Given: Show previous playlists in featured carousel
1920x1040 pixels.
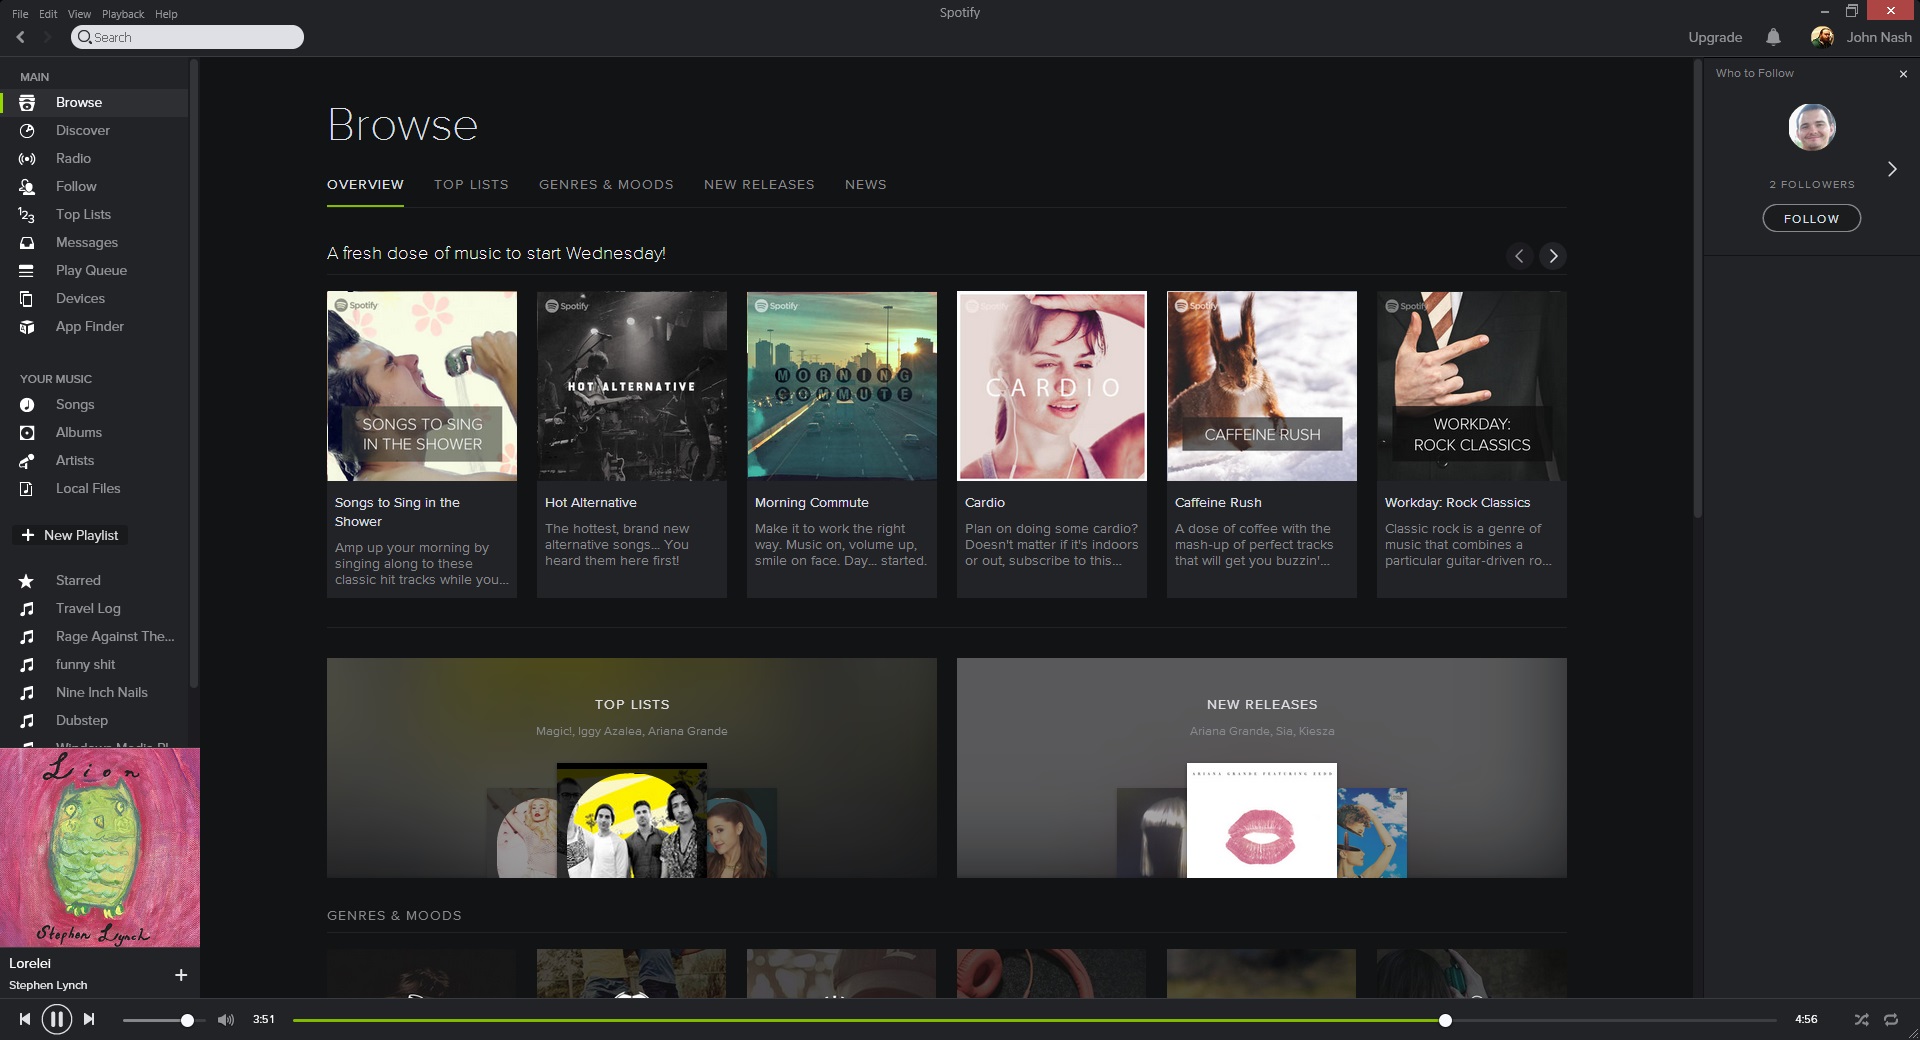Looking at the screenshot, I should 1519,256.
